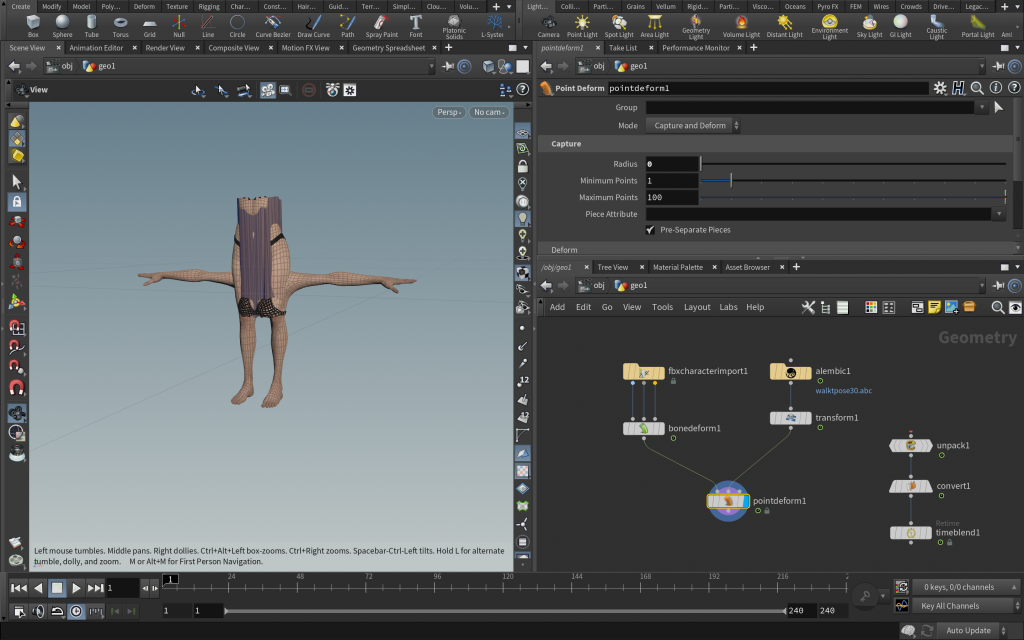Open the Rigging shelf tab
This screenshot has height=640, width=1024.
click(x=209, y=7)
